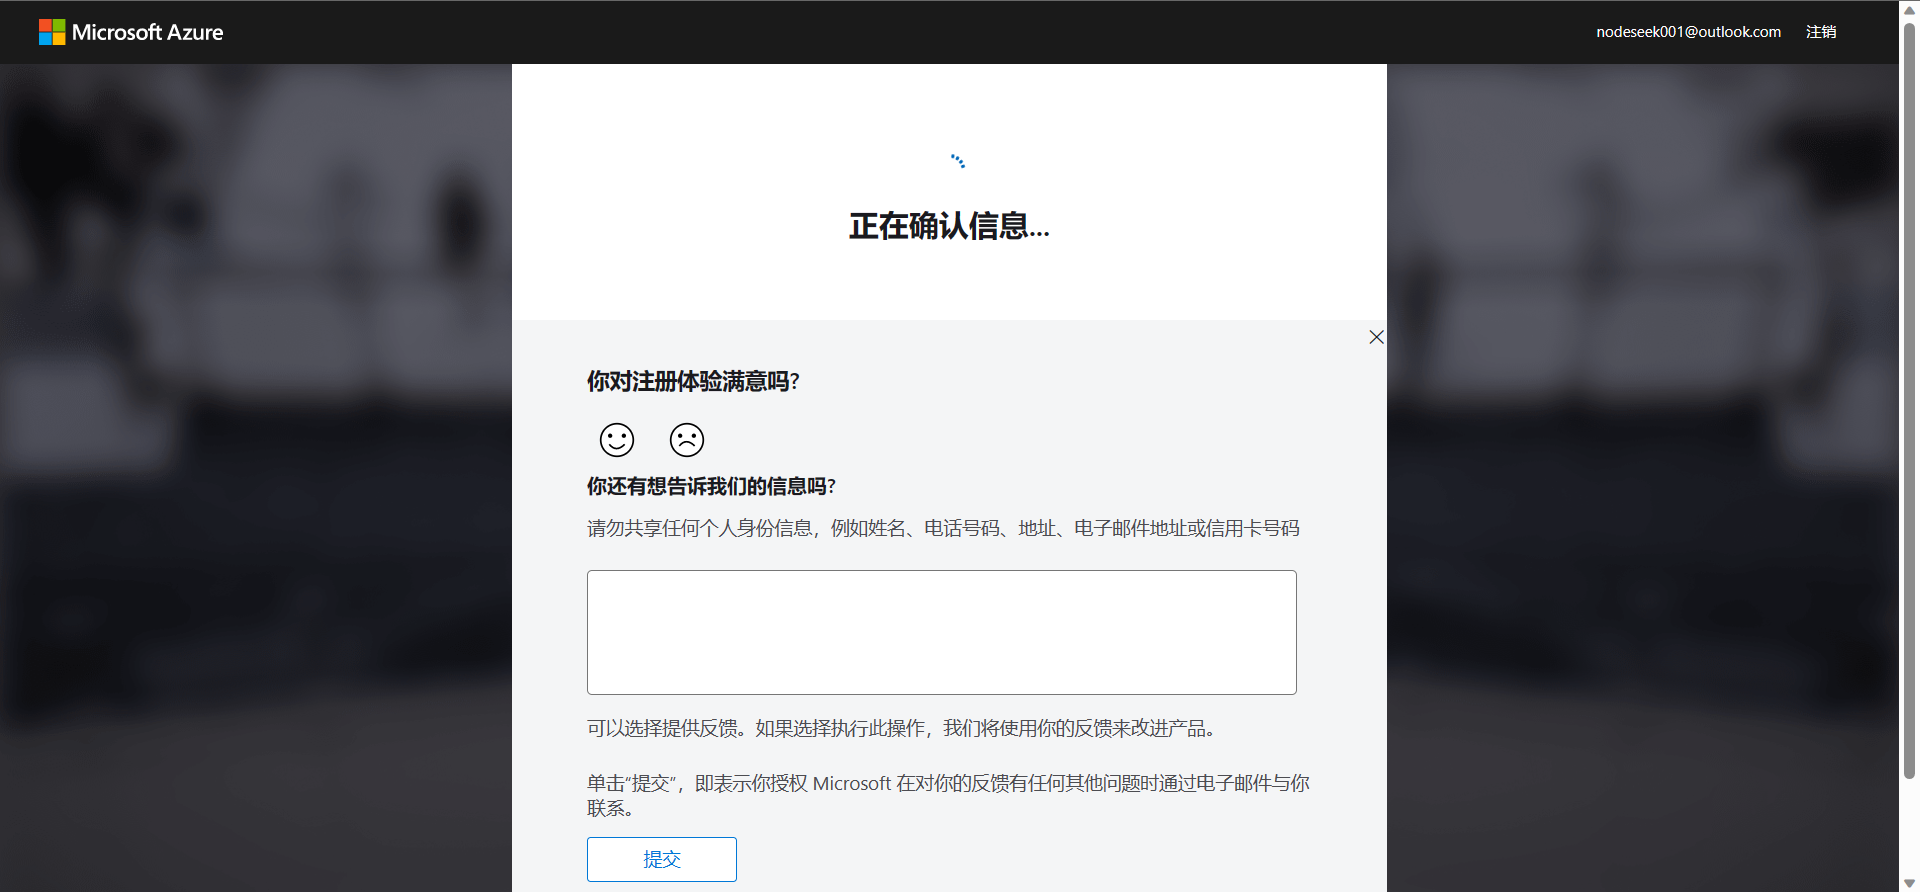
Task: Click the 单击“提交” authorization paragraph
Action: 947,784
